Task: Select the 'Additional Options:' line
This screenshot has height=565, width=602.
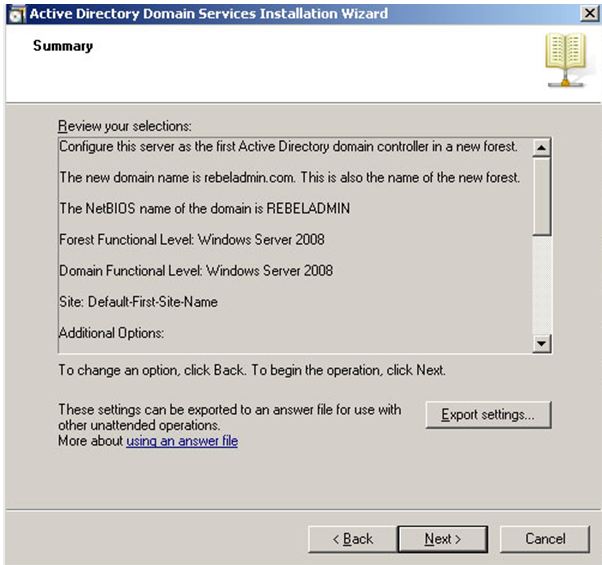Action: 111,333
